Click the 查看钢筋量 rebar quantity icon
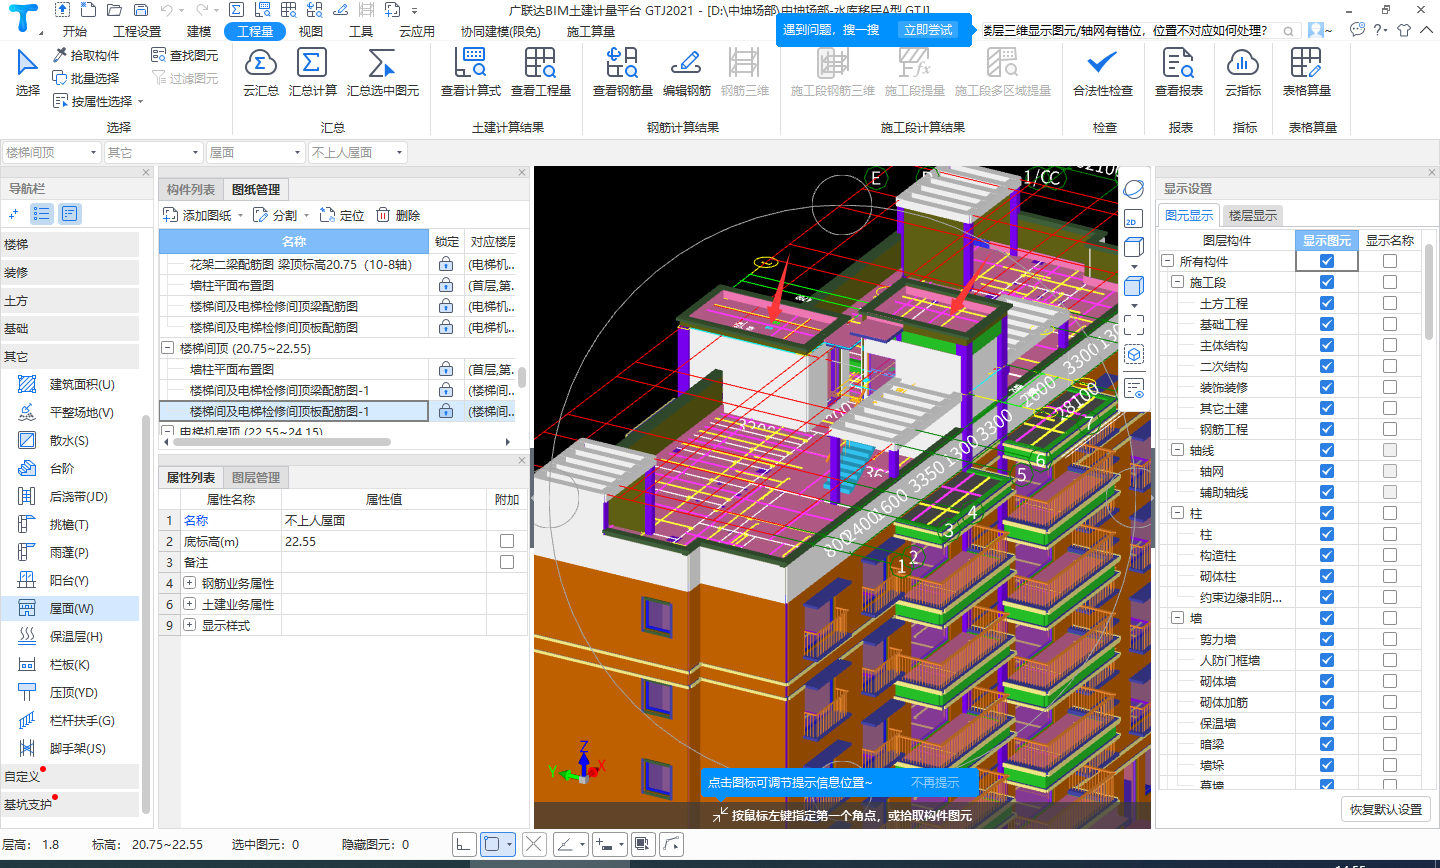1440x868 pixels. (x=622, y=72)
